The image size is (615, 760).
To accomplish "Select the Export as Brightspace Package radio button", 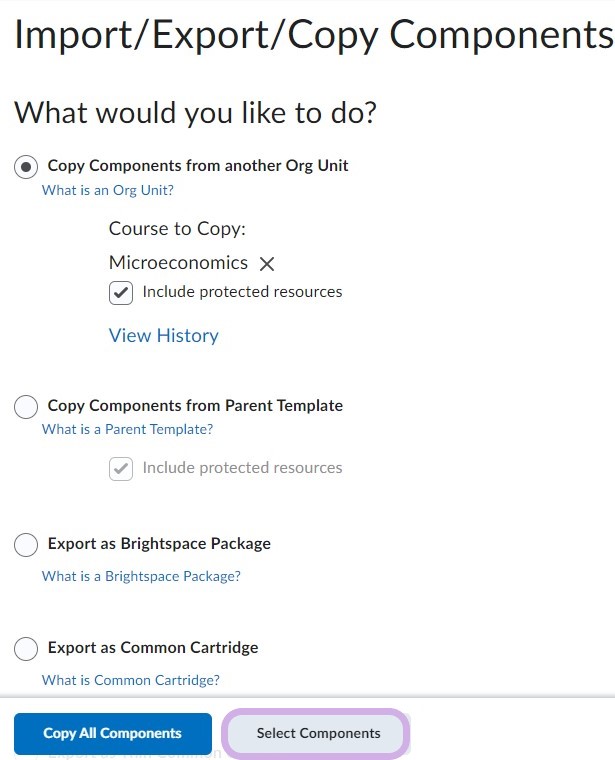I will pyautogui.click(x=27, y=545).
